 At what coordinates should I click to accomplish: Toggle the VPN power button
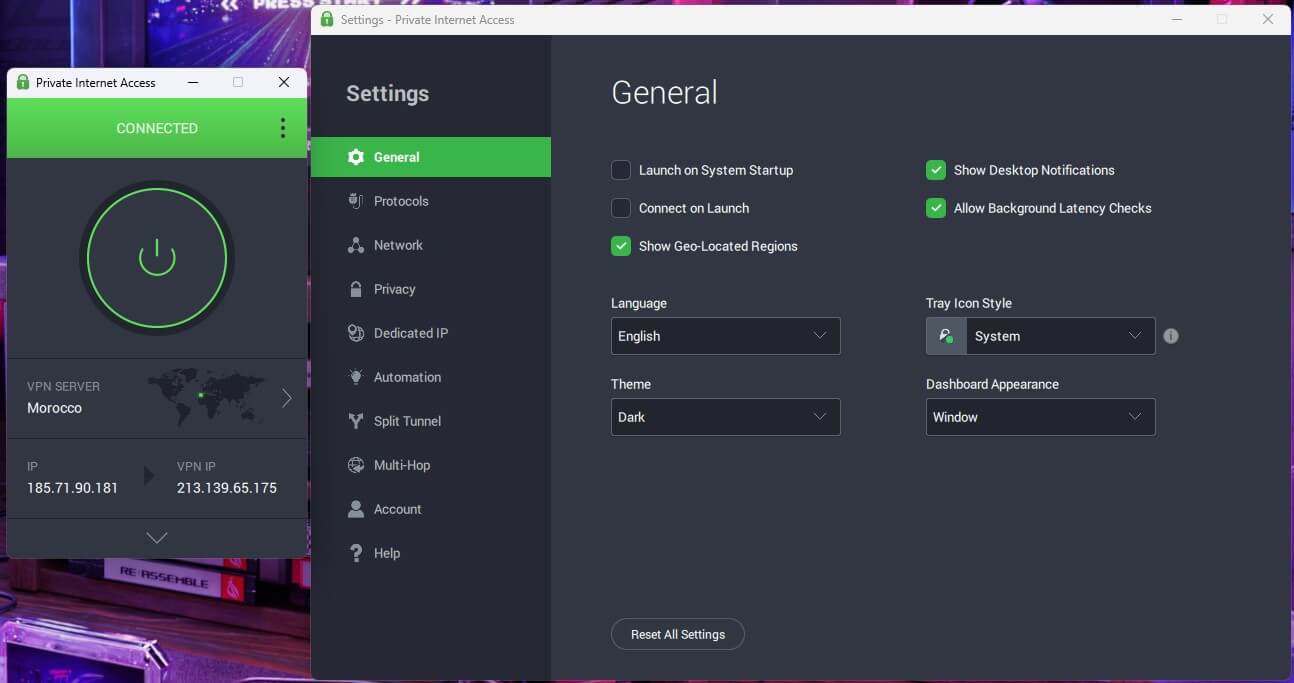157,258
